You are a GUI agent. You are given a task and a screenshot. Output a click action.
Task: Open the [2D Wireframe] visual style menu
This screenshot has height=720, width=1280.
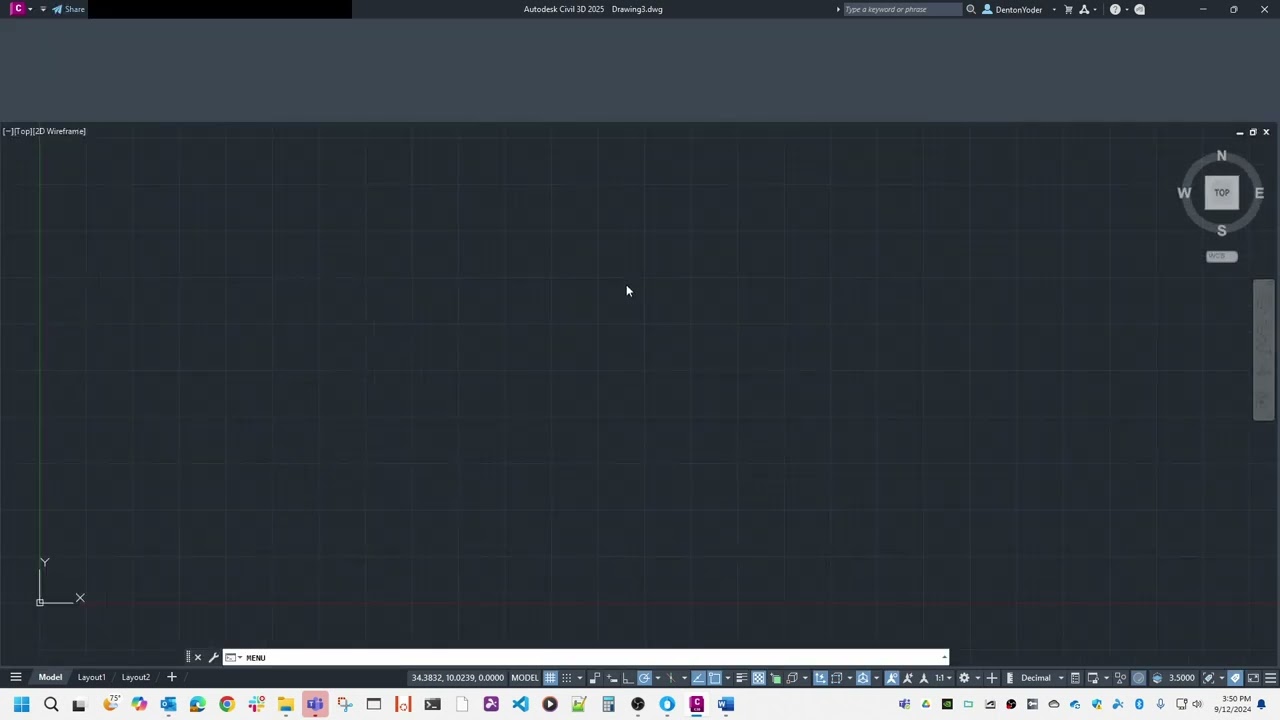pos(60,131)
